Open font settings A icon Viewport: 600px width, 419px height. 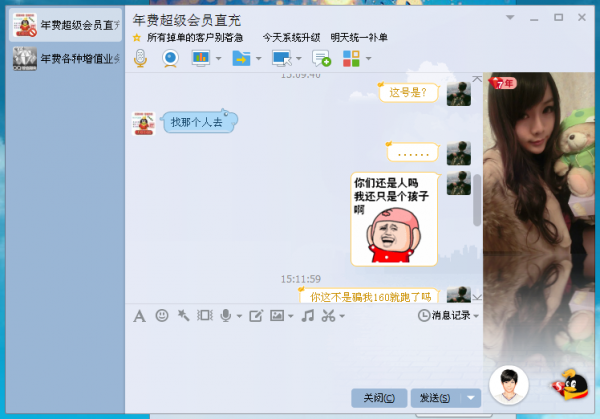click(139, 316)
